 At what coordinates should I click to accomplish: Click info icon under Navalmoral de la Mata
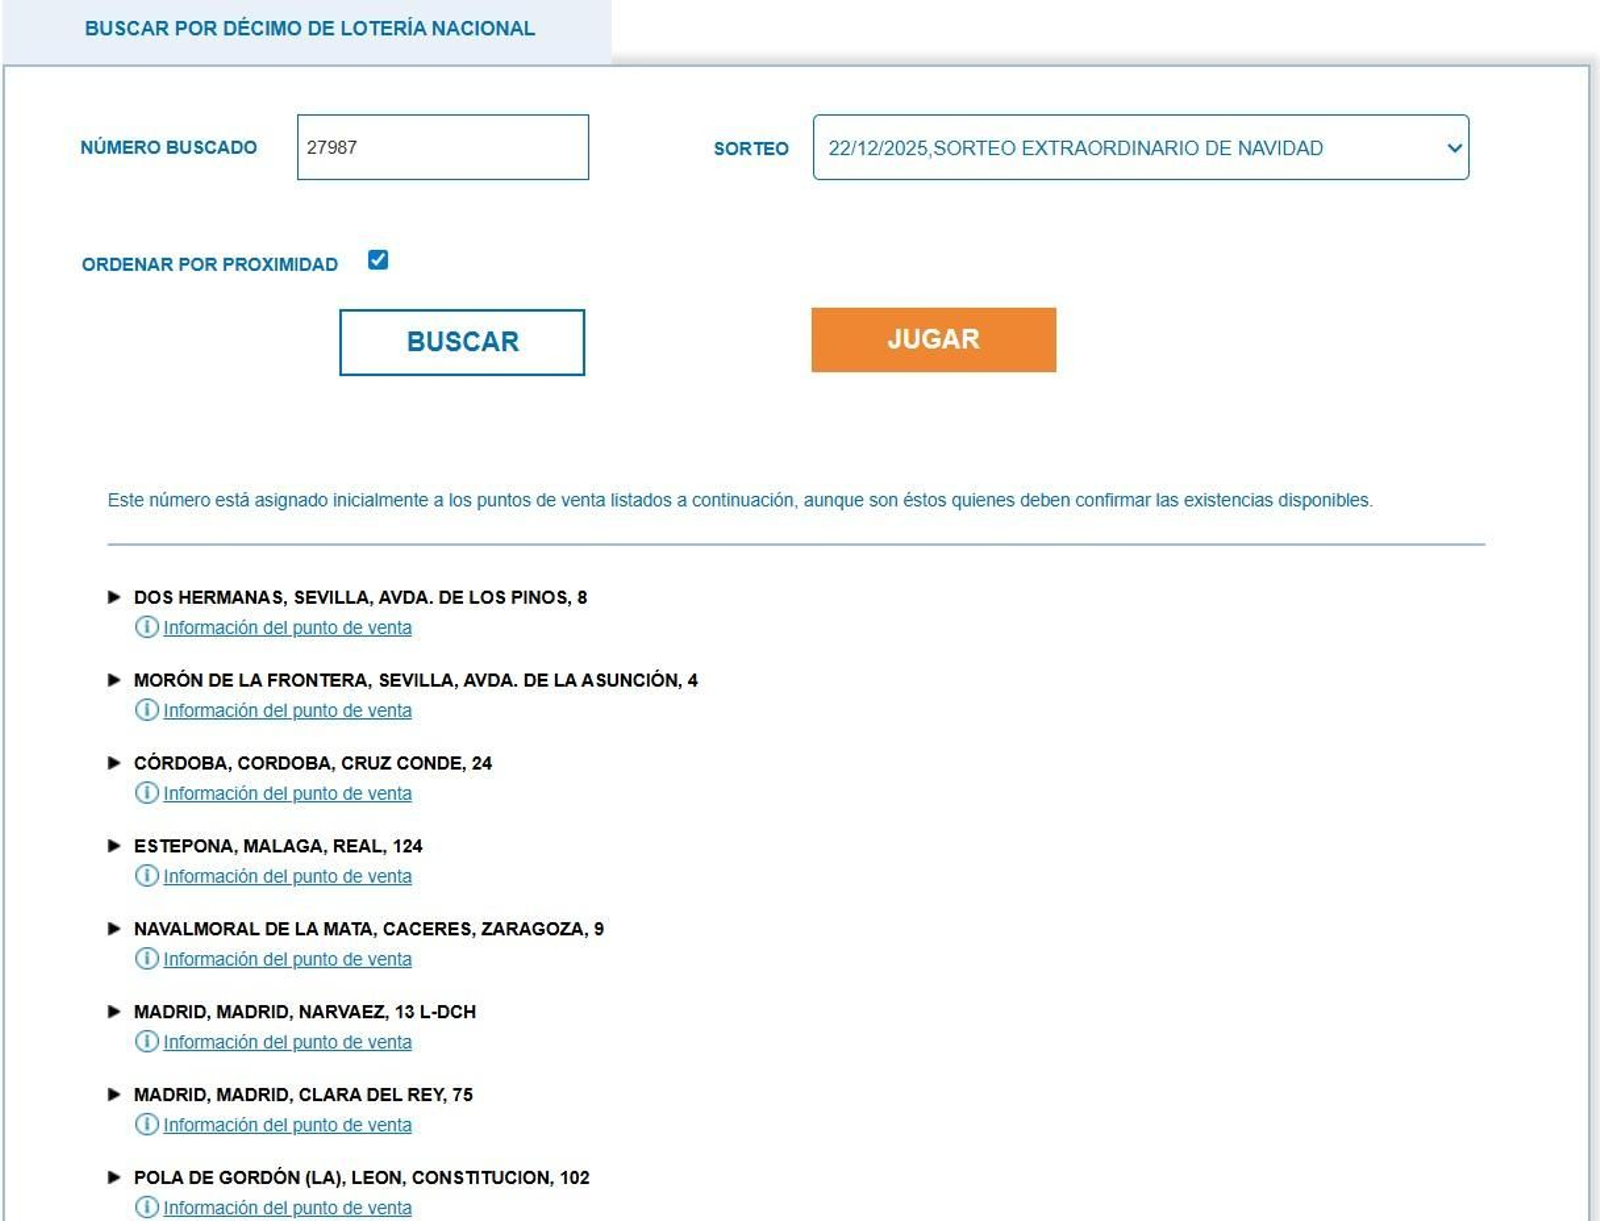click(146, 959)
